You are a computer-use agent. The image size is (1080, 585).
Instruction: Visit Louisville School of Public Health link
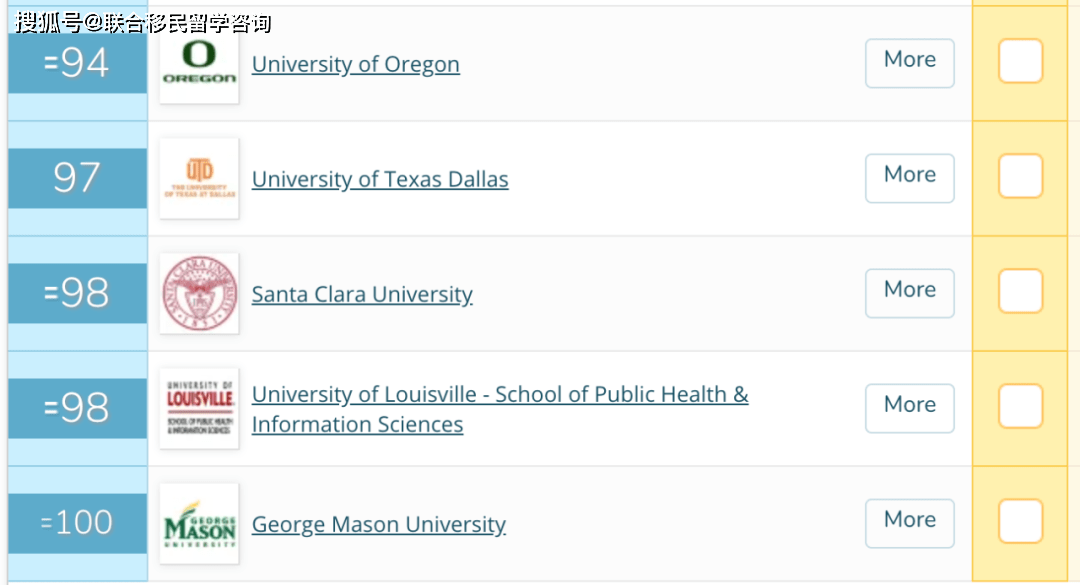[x=500, y=409]
